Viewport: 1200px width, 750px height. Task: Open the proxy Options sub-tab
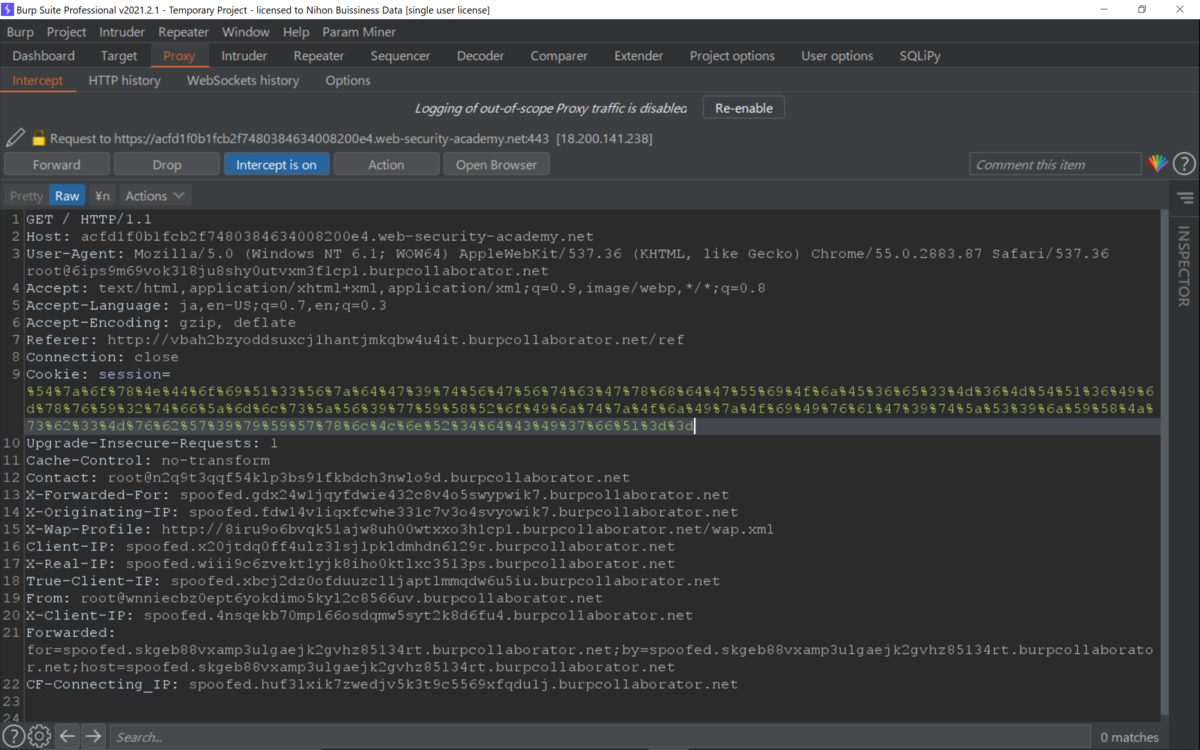pyautogui.click(x=348, y=80)
